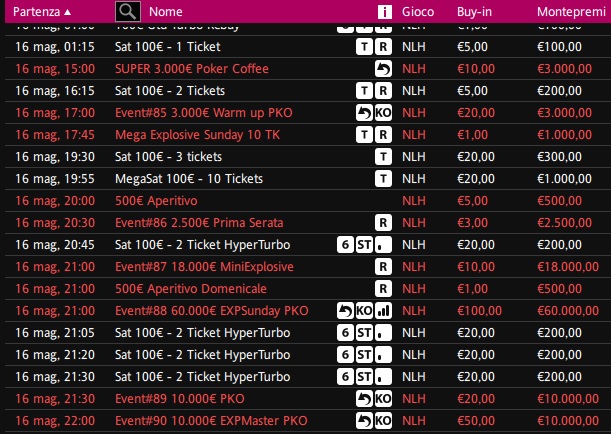Screen dimensions: 611x434
Task: Click the ST icon on 21:20 HyperTurbo row
Action: click(x=364, y=355)
